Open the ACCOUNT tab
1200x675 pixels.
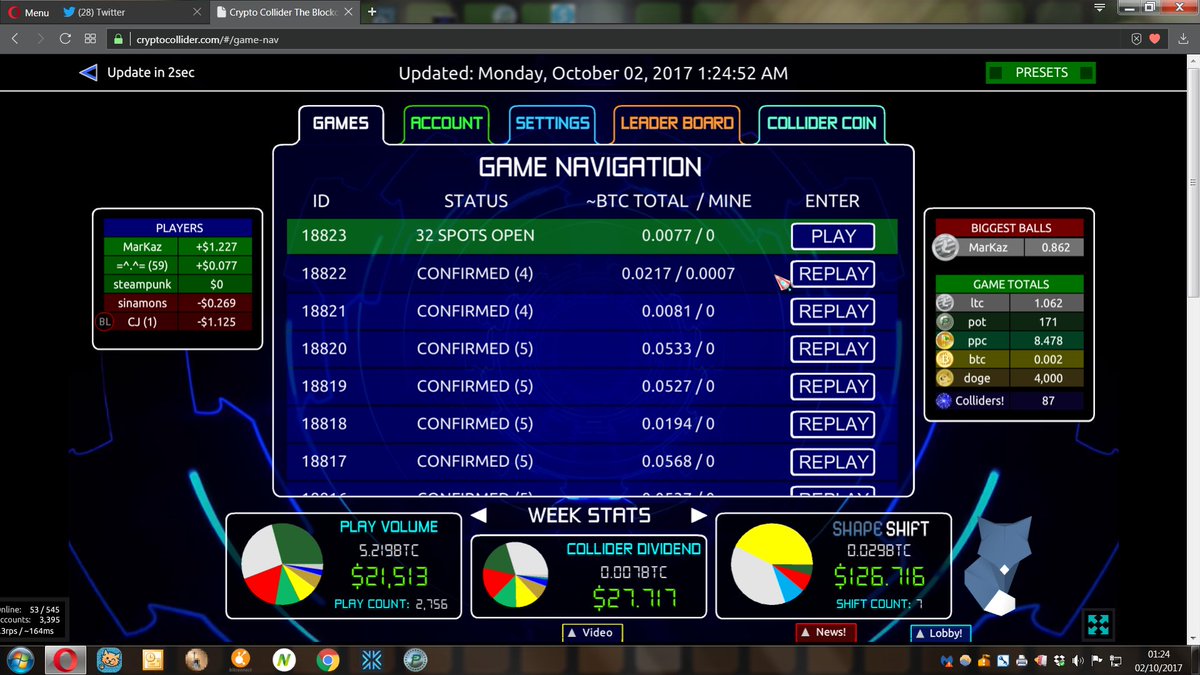(x=446, y=123)
